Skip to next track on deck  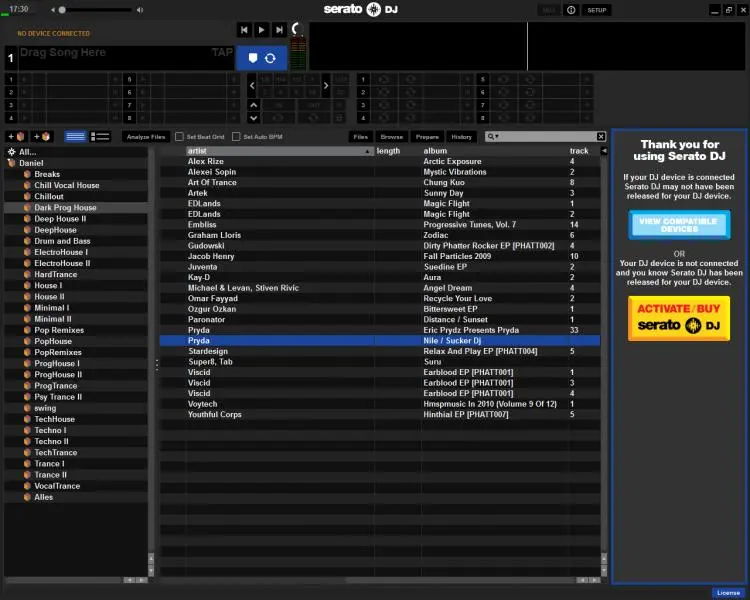coord(280,30)
